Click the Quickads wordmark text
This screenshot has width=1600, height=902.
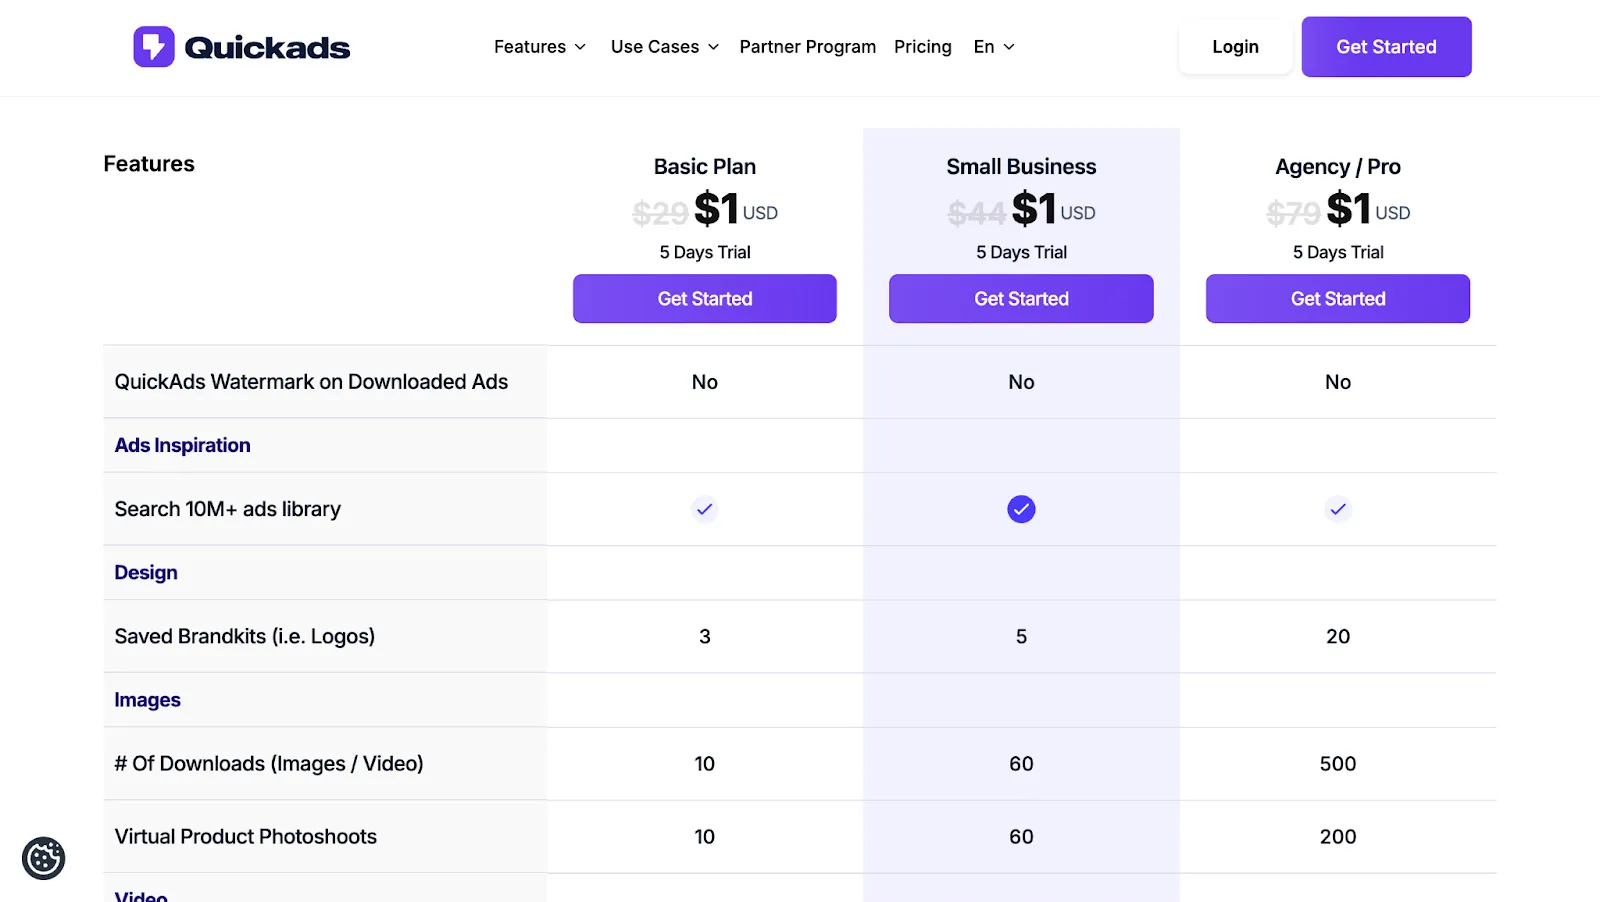coord(268,48)
